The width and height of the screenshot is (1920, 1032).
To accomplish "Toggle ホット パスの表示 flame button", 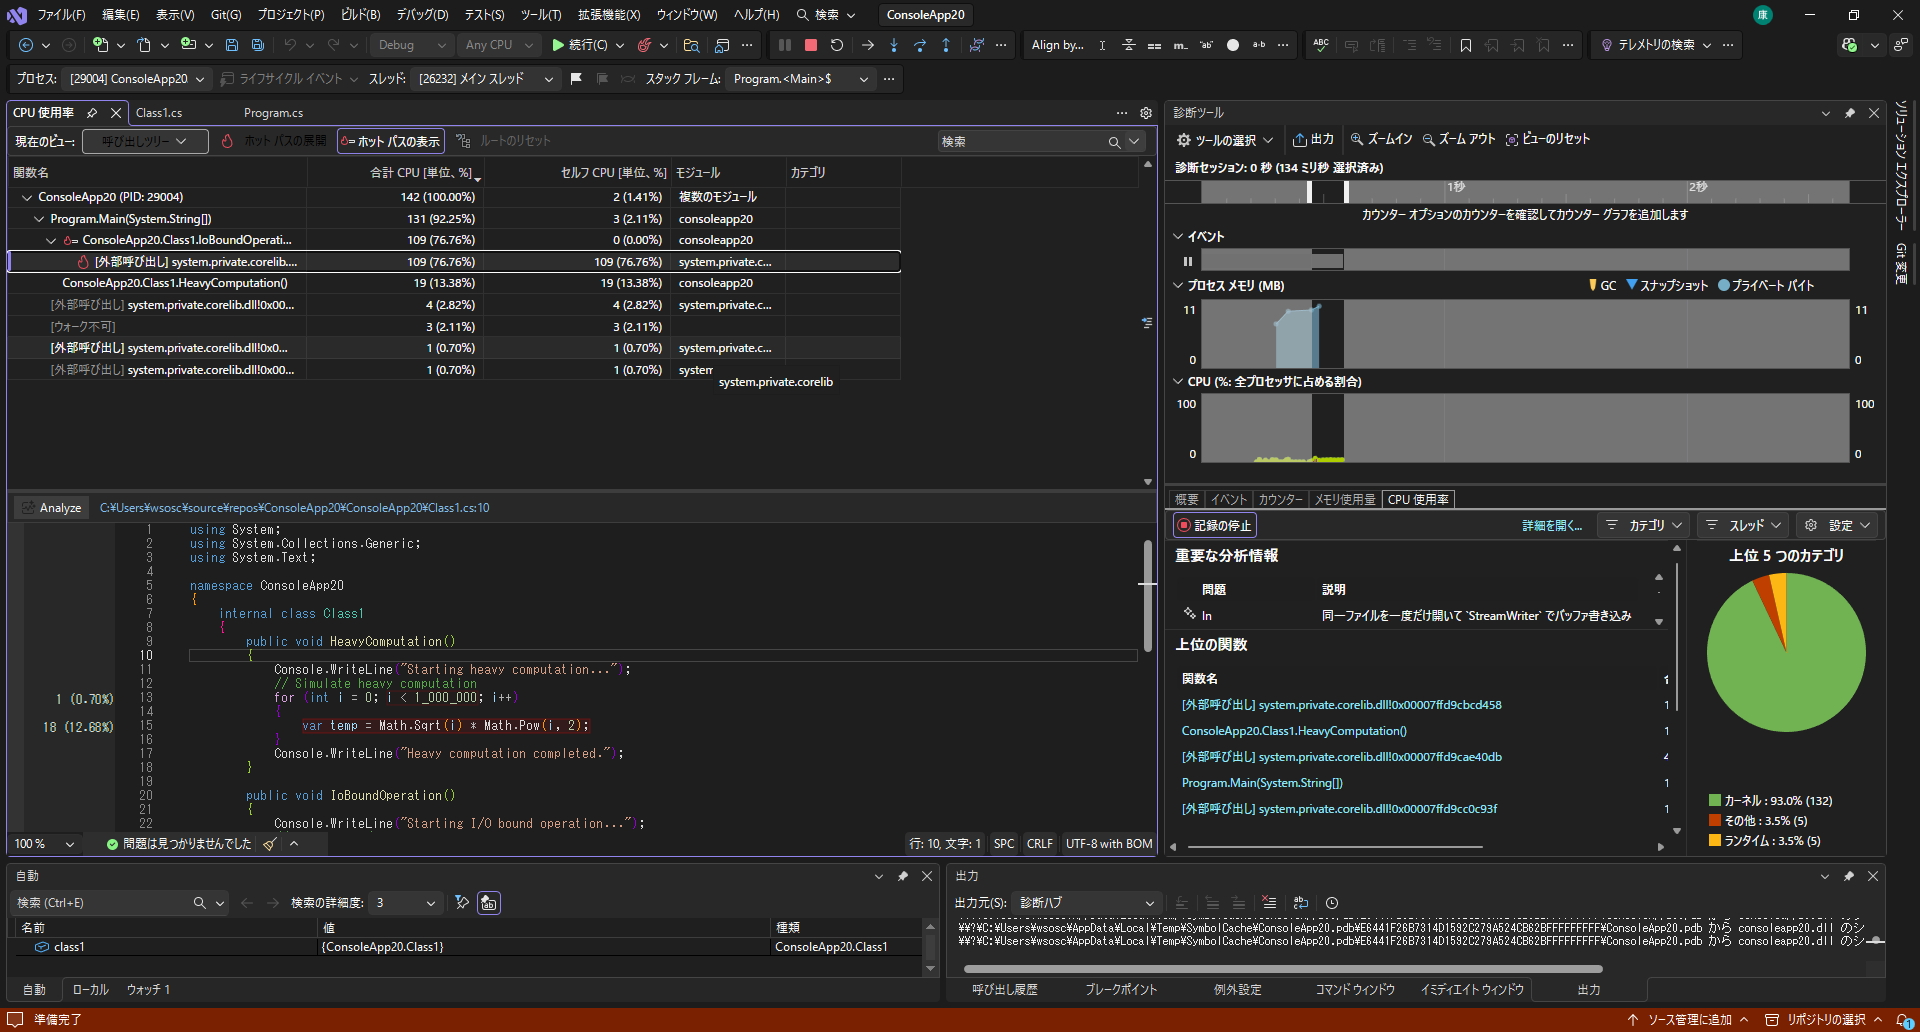I will [x=390, y=140].
